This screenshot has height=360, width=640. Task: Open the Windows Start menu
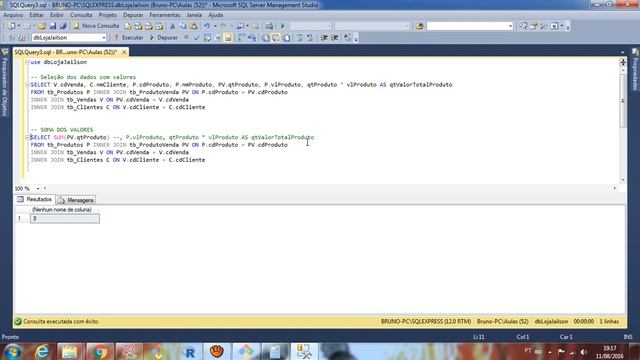(12, 351)
